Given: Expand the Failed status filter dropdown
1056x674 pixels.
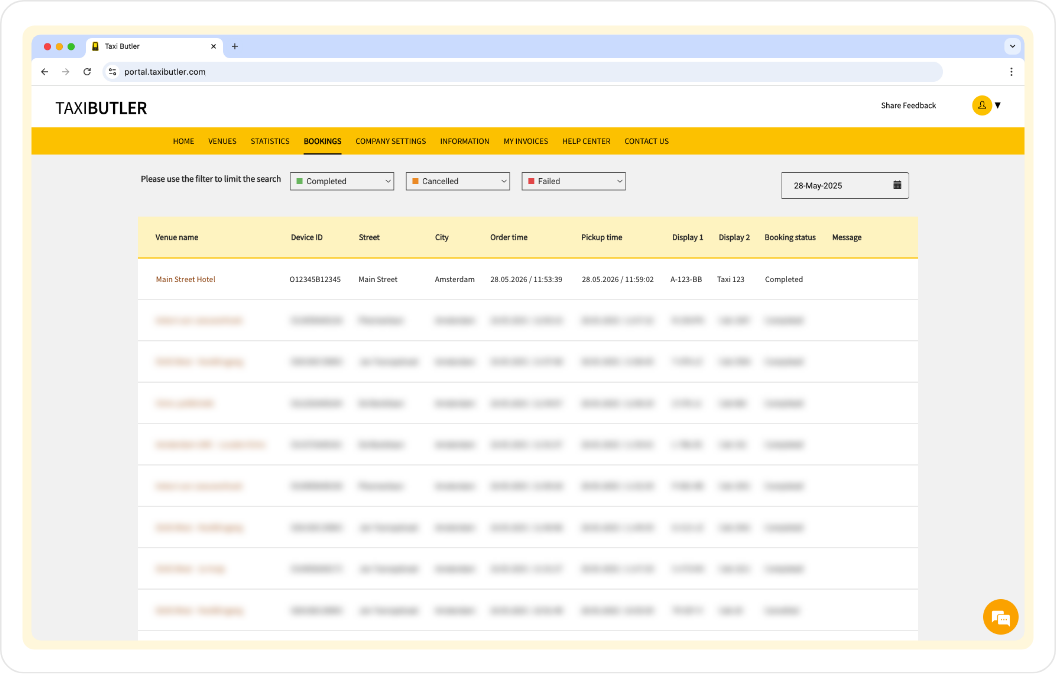Looking at the screenshot, I should coord(574,181).
